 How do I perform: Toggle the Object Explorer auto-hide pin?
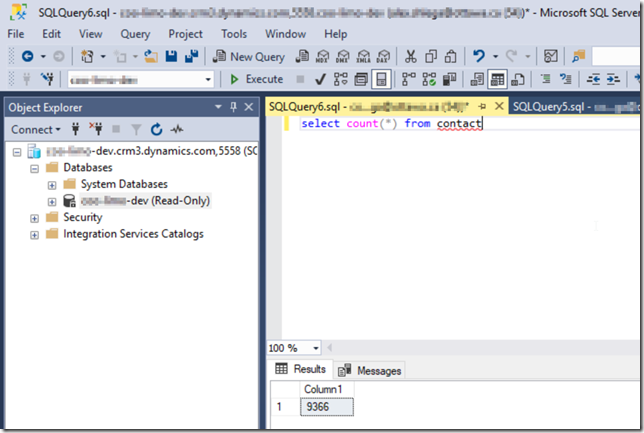tap(233, 107)
